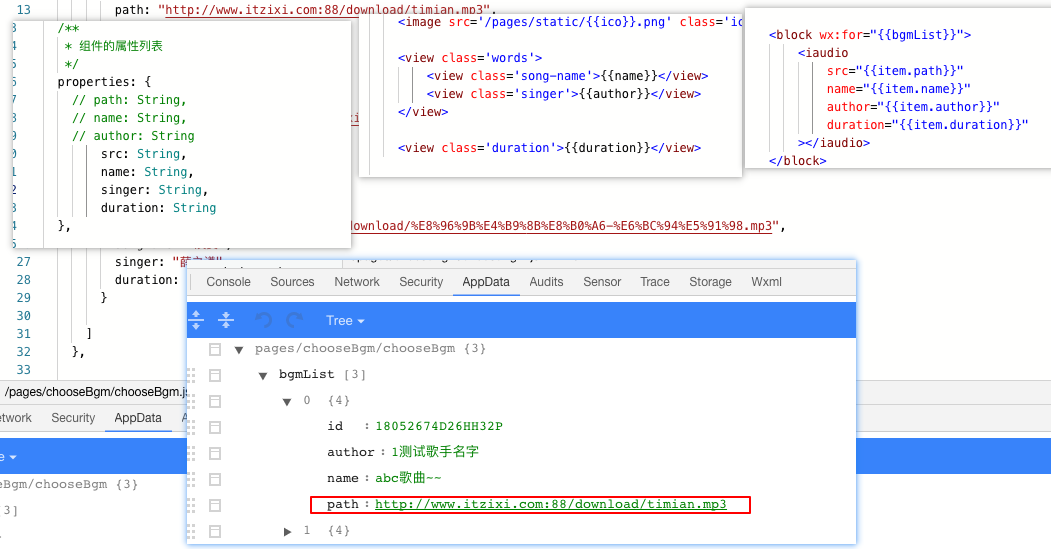1051x549 pixels.
Task: Click the author value 1测试歌手名字
Action: point(435,452)
